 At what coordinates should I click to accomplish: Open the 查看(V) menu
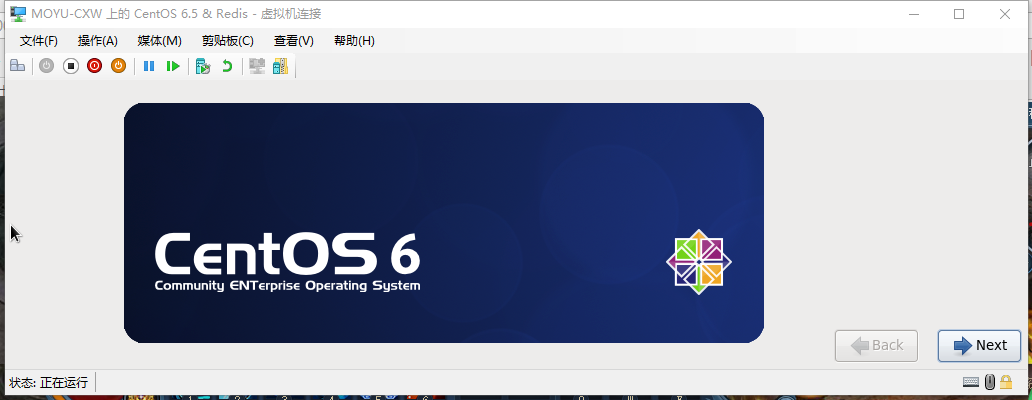(x=294, y=41)
